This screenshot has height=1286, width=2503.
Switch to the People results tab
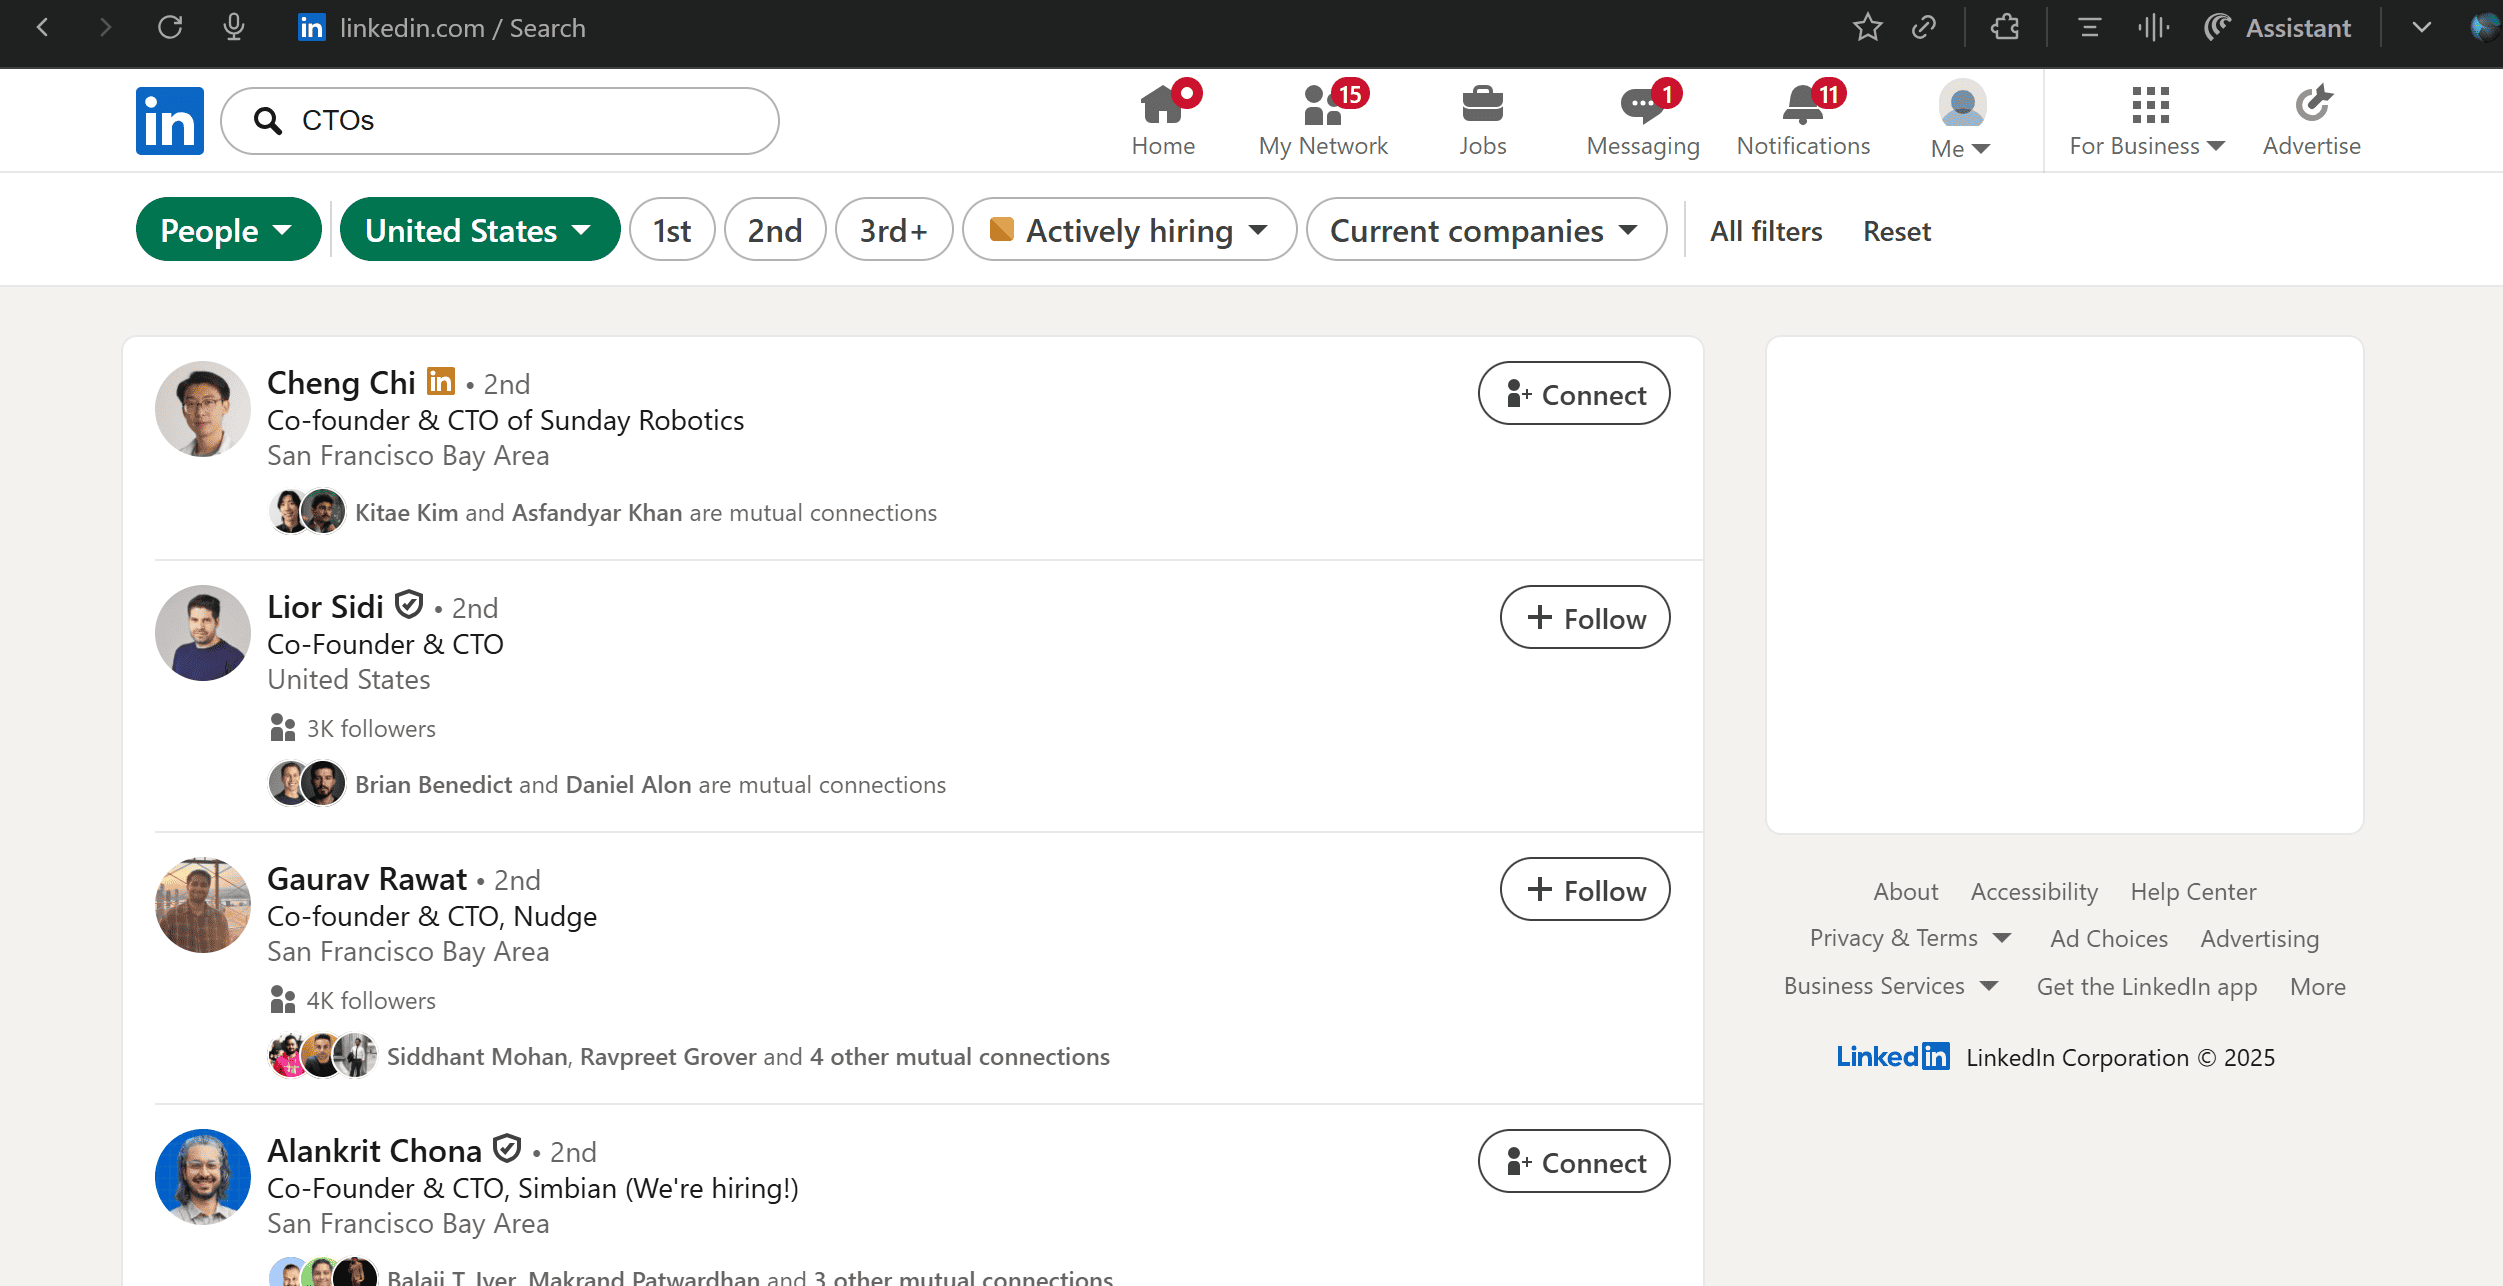(x=228, y=229)
